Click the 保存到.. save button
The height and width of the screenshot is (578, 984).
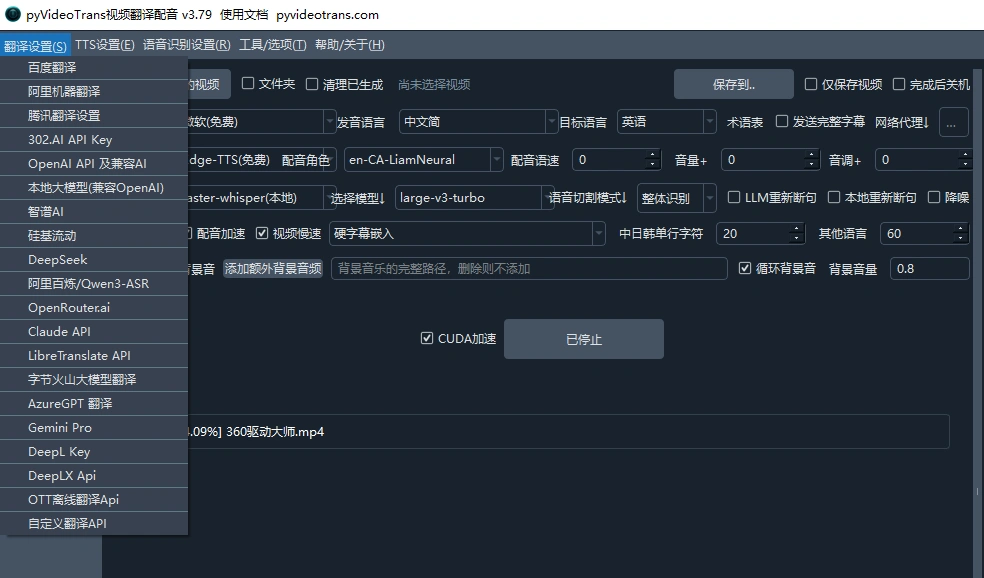coord(733,84)
